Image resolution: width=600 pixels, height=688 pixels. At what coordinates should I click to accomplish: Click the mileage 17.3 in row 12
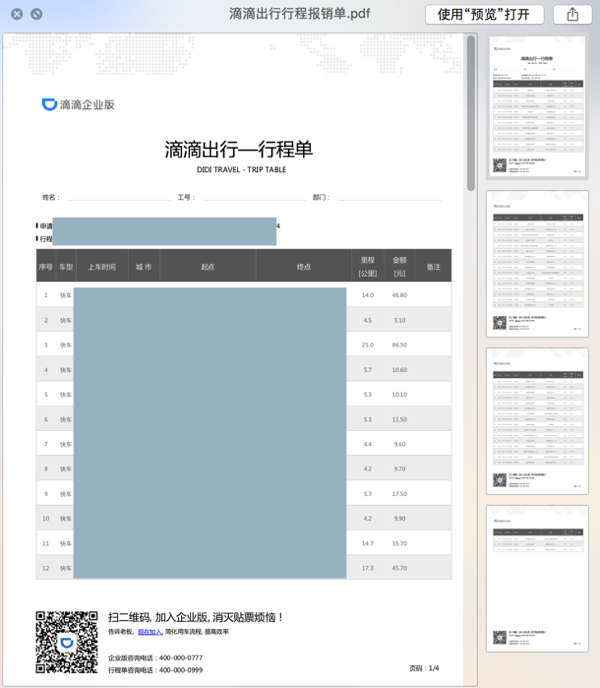(368, 568)
